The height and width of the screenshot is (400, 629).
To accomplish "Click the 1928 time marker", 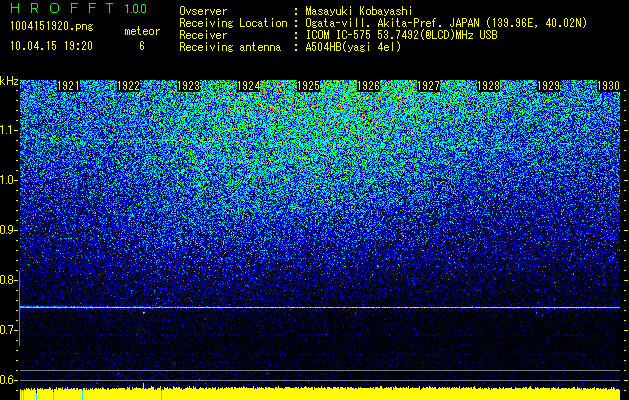I will (489, 86).
